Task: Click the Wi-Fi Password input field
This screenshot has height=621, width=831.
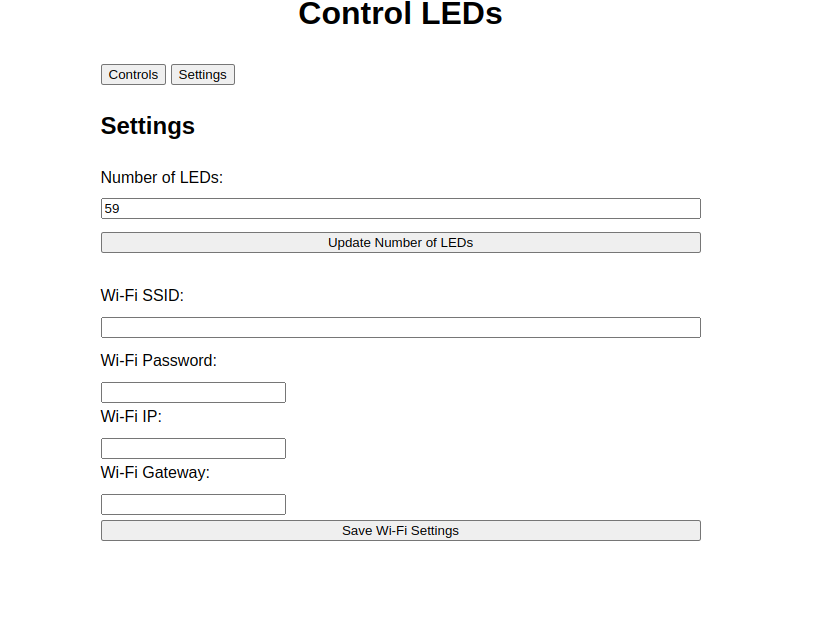Action: [193, 392]
